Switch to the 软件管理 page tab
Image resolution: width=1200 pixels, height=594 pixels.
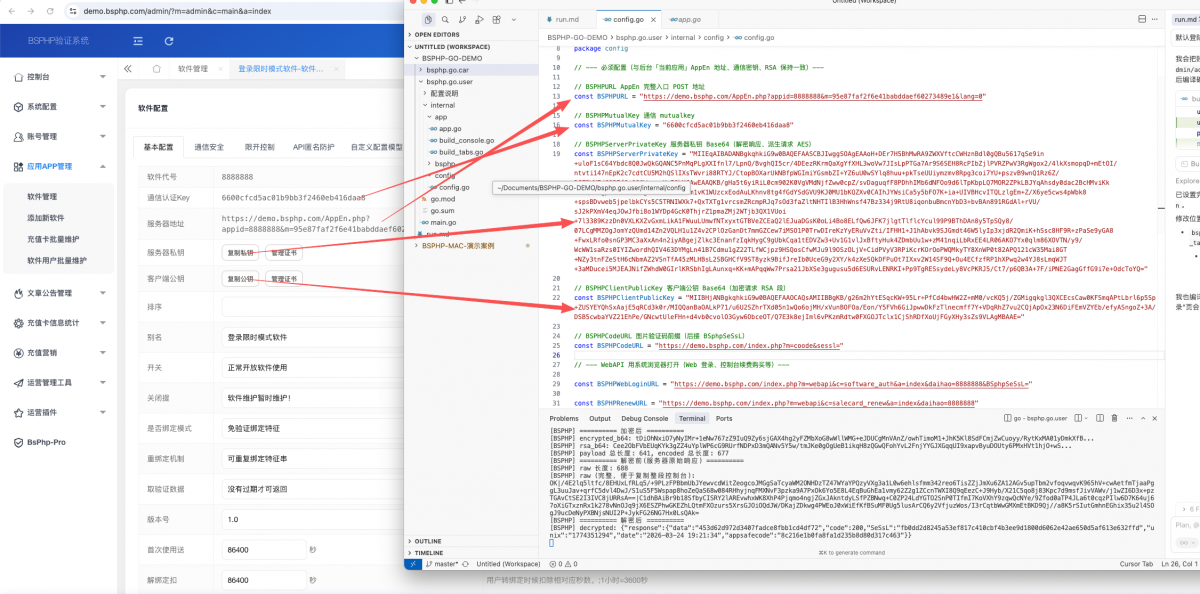pyautogui.click(x=194, y=68)
